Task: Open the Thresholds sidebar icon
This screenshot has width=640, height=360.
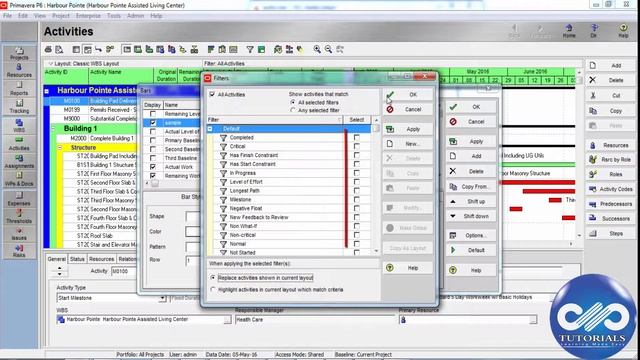Action: pos(19,216)
